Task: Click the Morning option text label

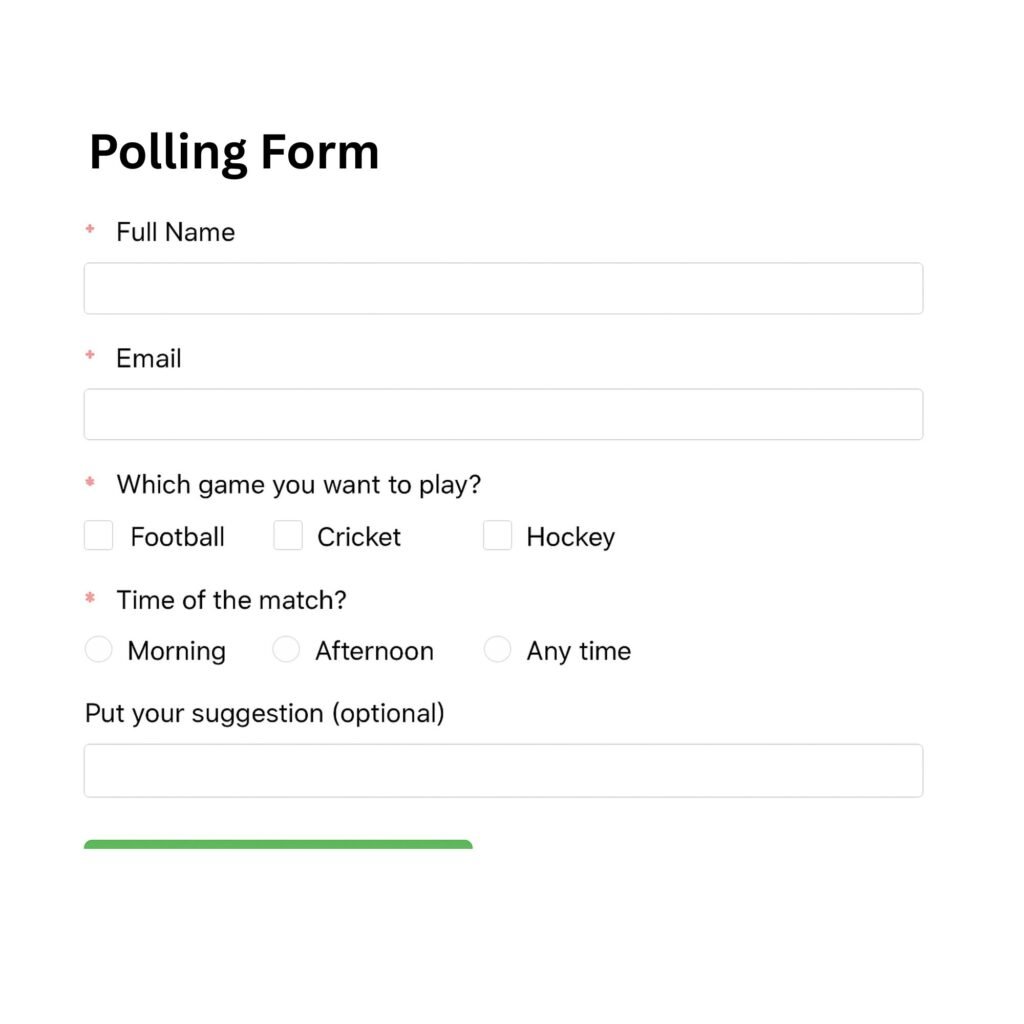Action: click(x=176, y=650)
